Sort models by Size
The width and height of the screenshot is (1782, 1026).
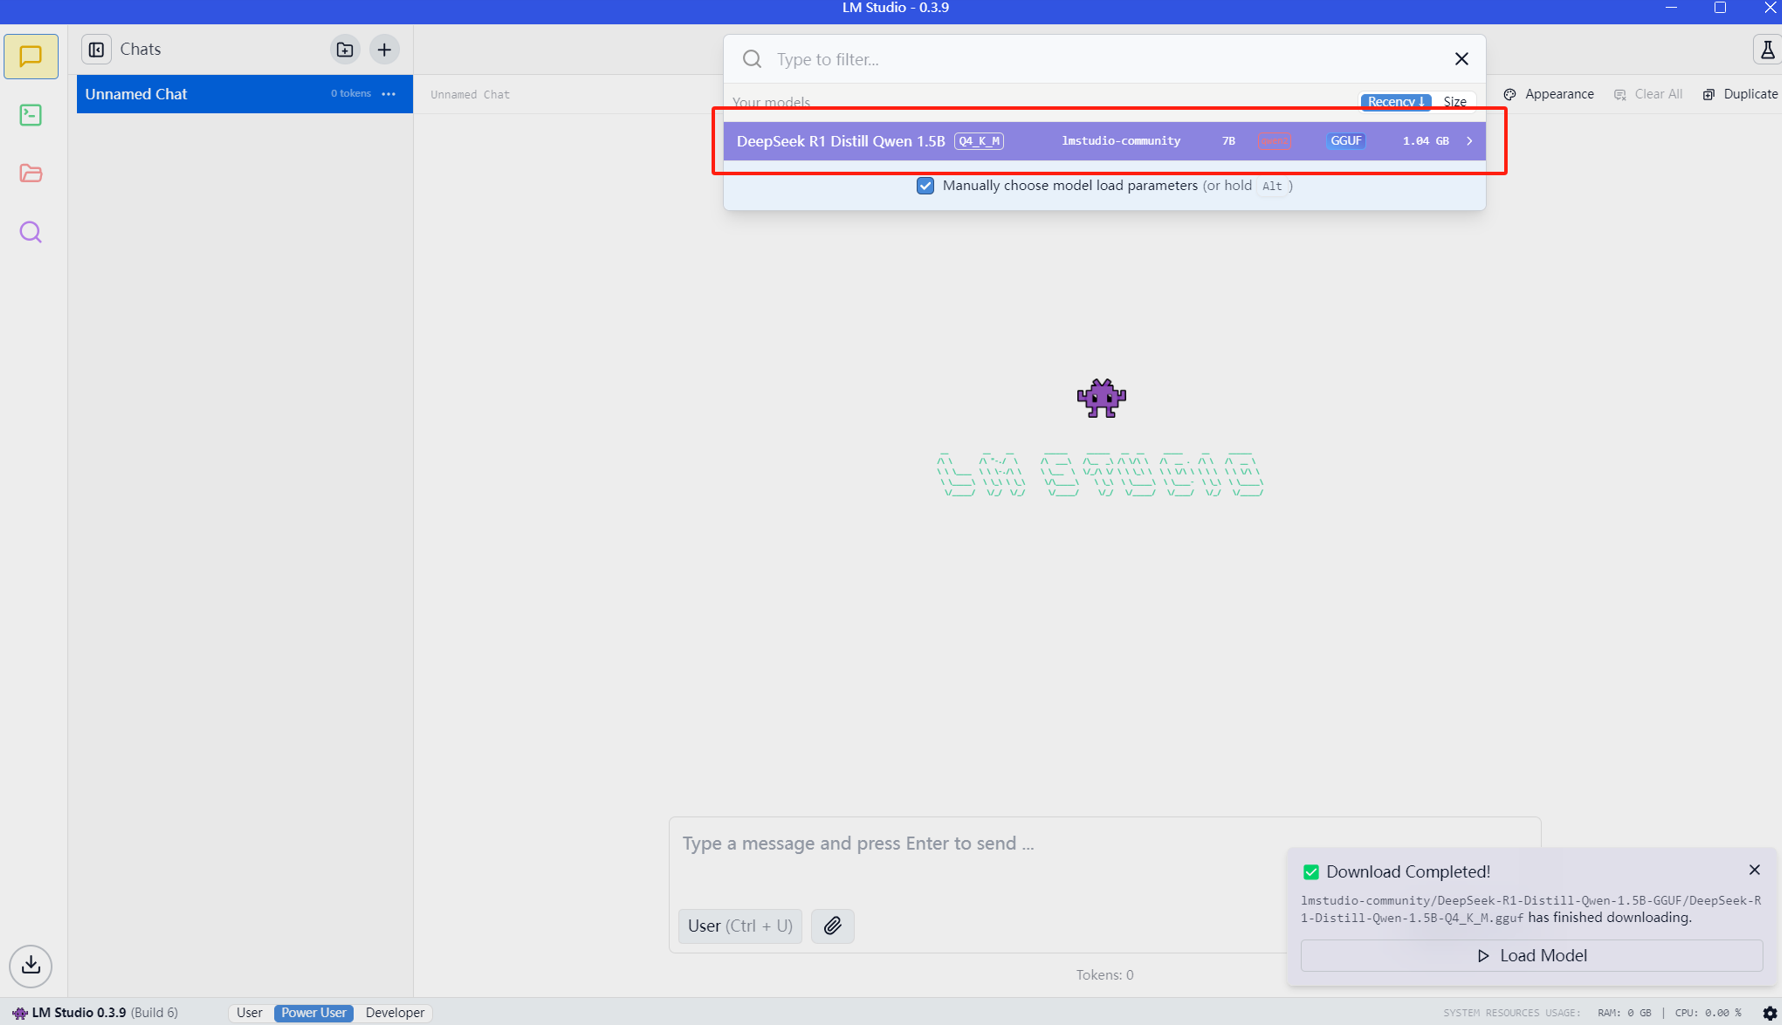(1455, 102)
